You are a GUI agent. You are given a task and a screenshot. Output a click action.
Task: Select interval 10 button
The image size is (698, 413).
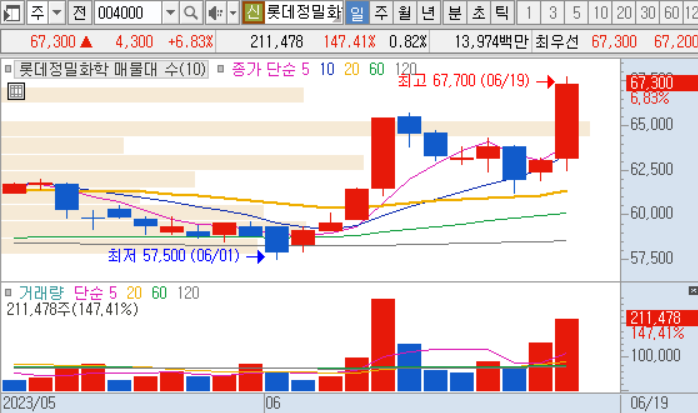[601, 12]
